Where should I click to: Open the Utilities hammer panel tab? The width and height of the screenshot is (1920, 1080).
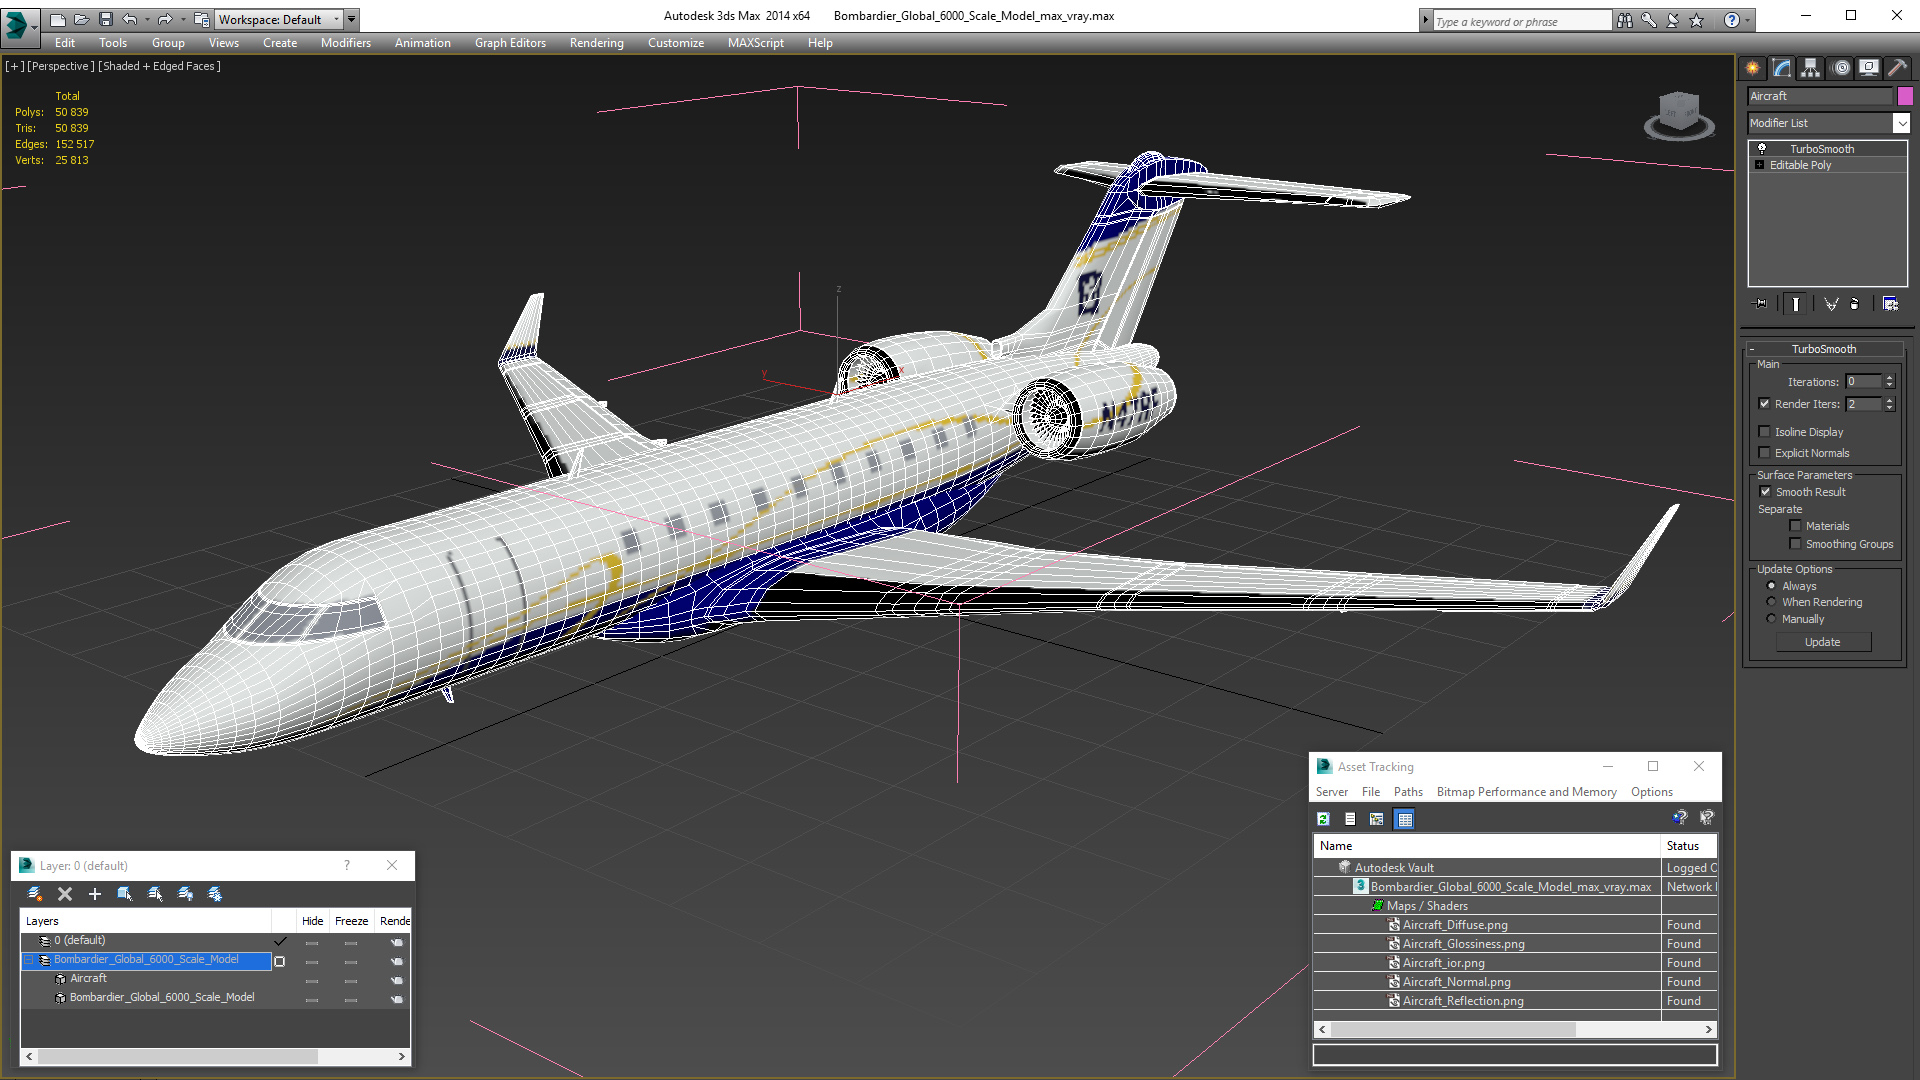click(x=1897, y=68)
